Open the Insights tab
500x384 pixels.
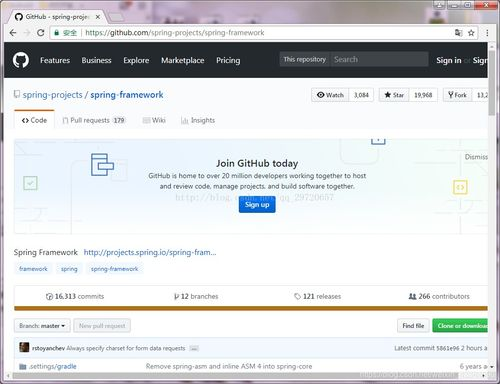[198, 120]
